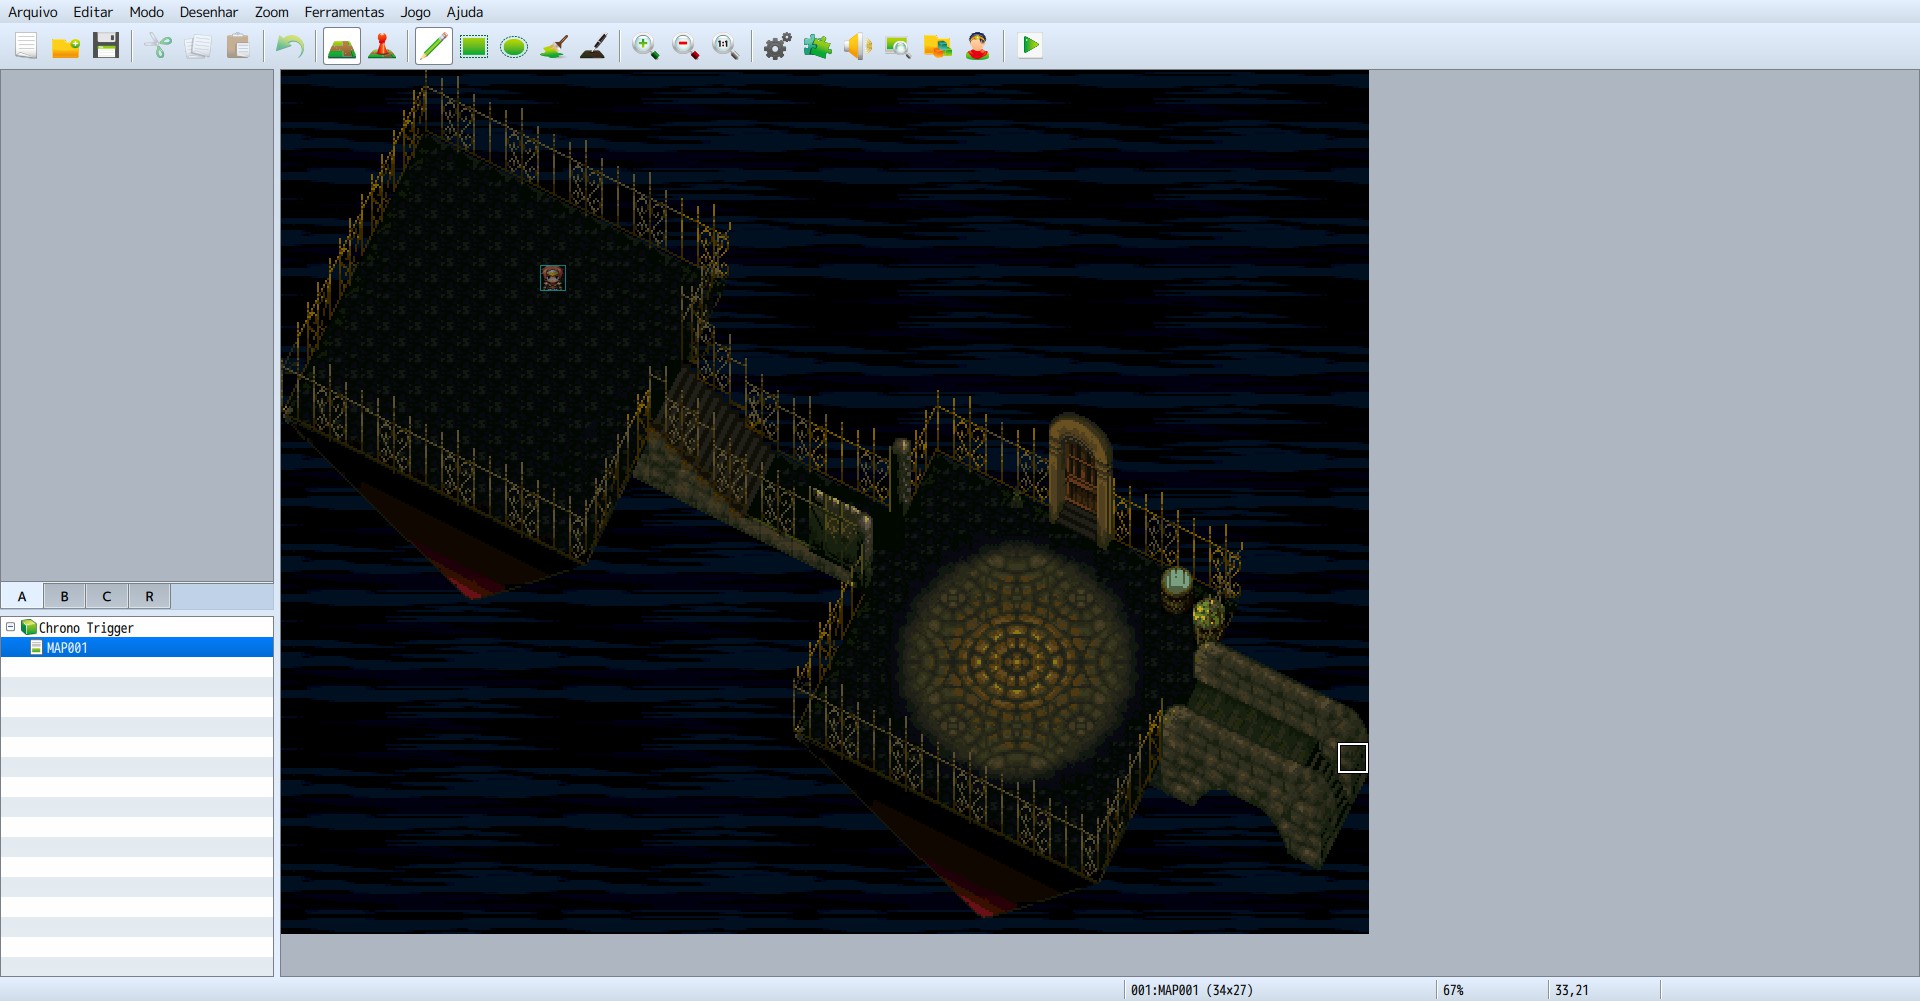
Task: Select MAP001 in the map list
Action: (137, 648)
